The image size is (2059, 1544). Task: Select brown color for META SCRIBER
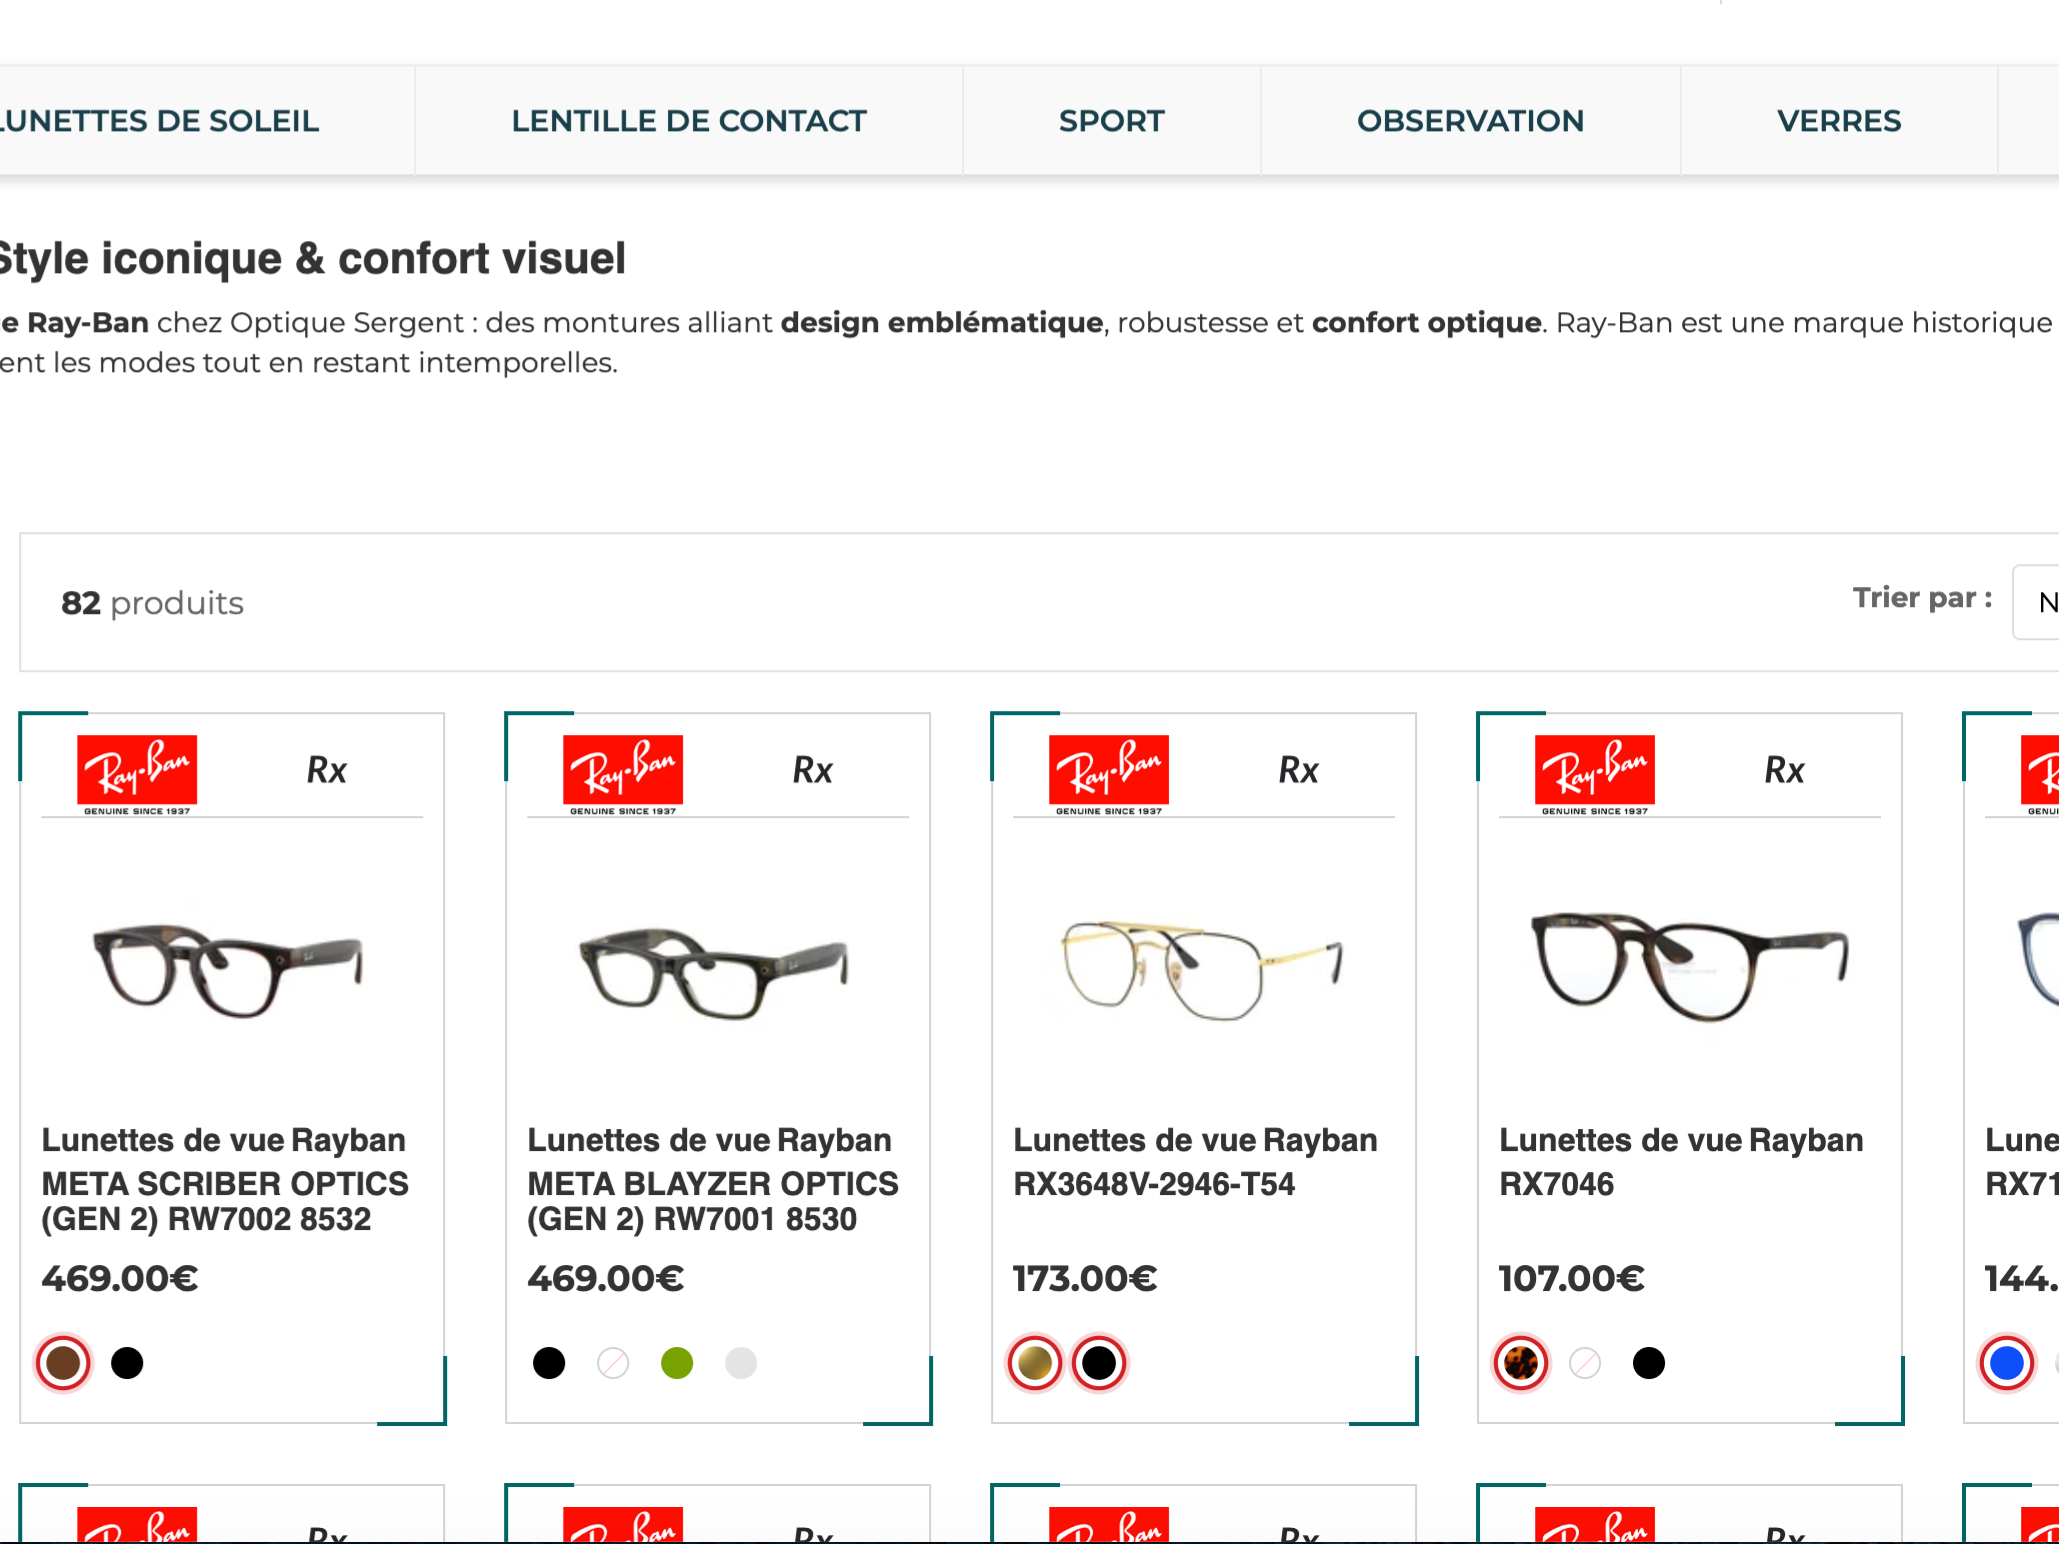[x=63, y=1363]
